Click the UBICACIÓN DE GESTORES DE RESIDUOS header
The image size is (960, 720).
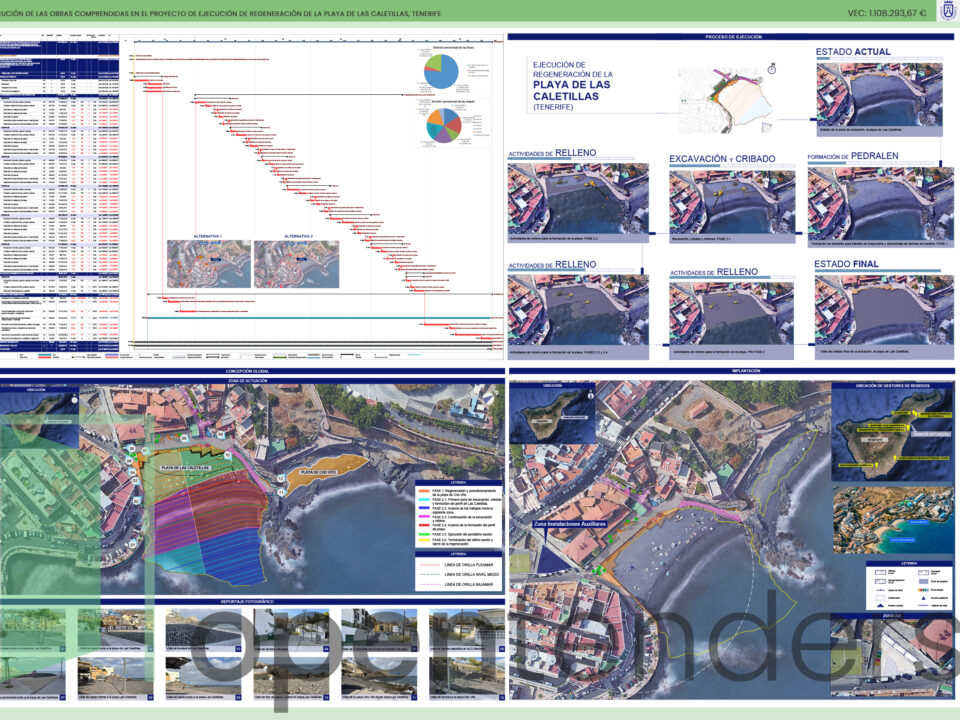[893, 386]
